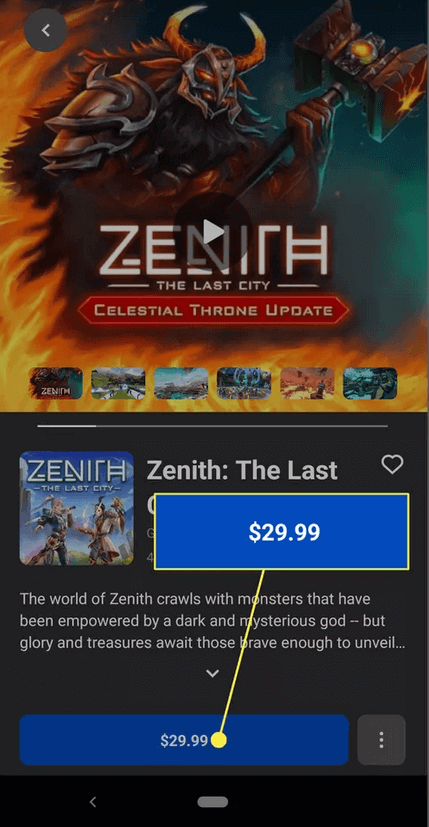Tap the game description paragraph
The height and width of the screenshot is (827, 429).
(212, 622)
